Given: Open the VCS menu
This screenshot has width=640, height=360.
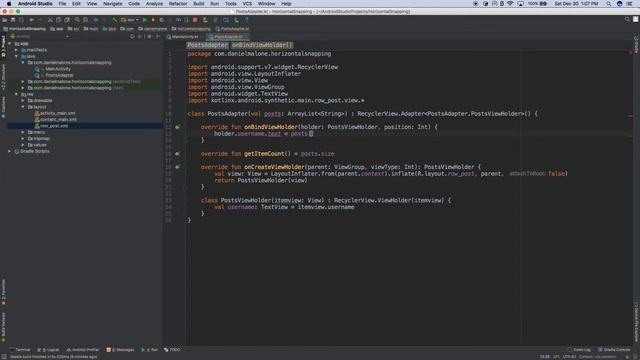Looking at the screenshot, I should (247, 4).
